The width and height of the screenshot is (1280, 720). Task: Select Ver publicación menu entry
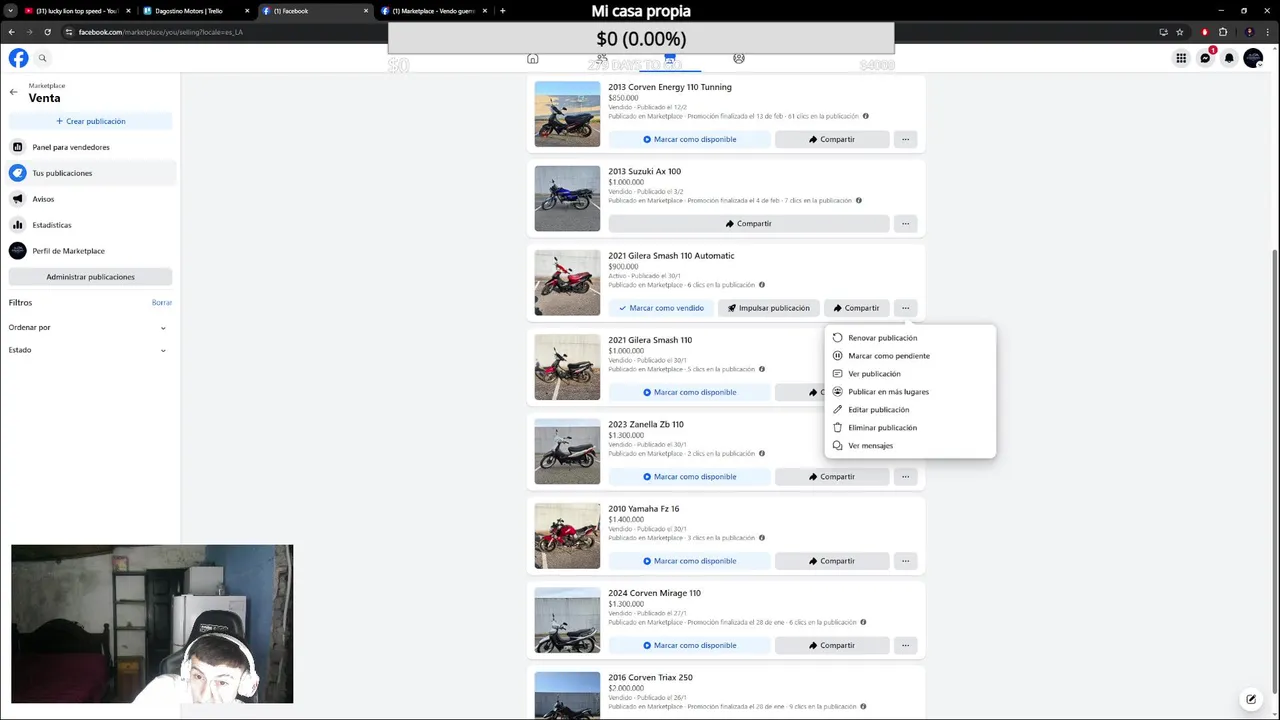910,374
